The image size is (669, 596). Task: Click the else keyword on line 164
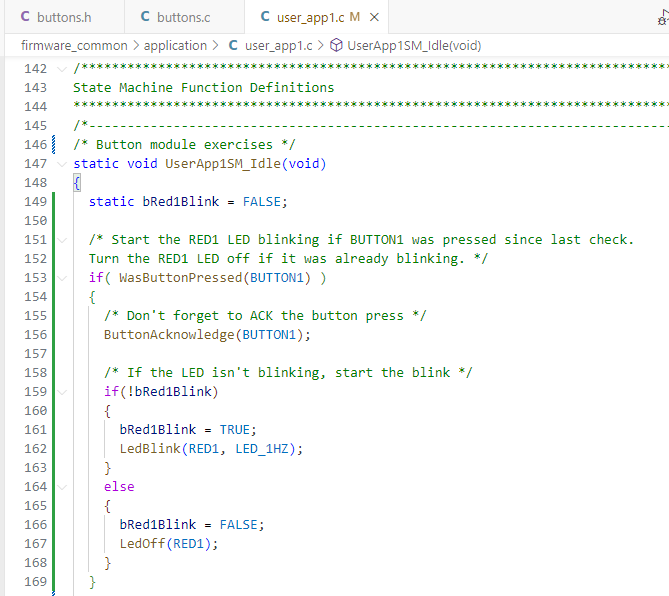pos(119,487)
